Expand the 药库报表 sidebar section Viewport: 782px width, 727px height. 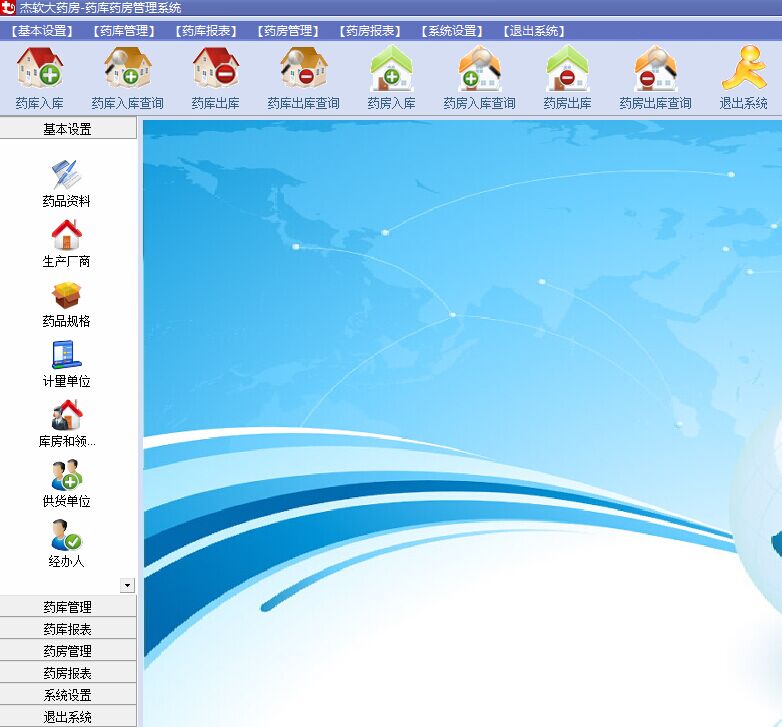click(x=68, y=628)
